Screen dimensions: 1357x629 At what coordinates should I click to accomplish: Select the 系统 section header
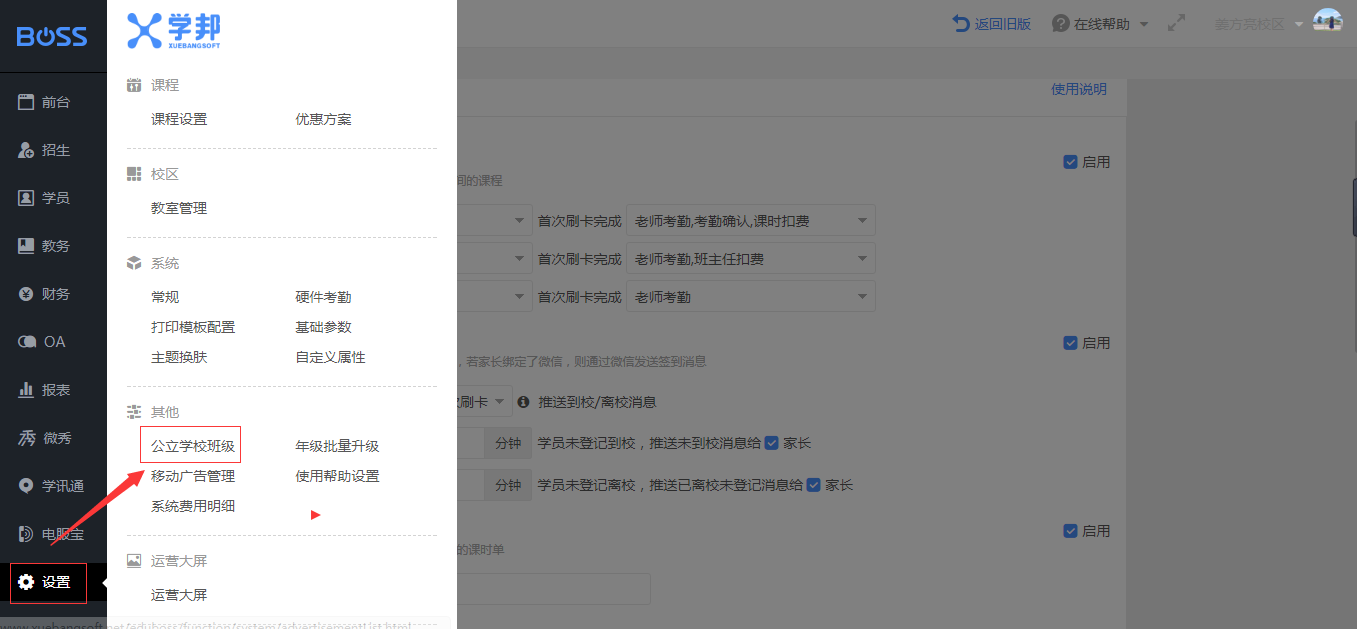pos(165,263)
